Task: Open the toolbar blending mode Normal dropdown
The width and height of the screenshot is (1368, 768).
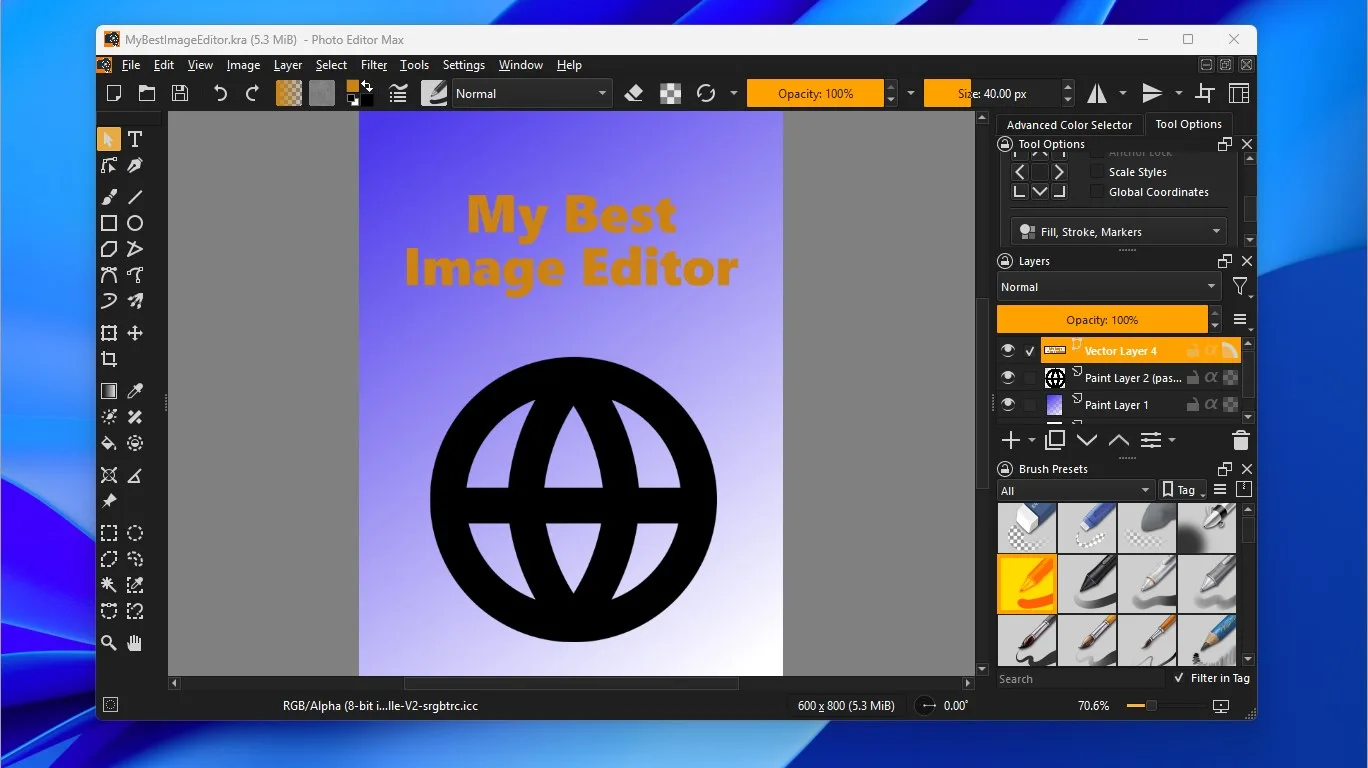Action: pos(532,93)
